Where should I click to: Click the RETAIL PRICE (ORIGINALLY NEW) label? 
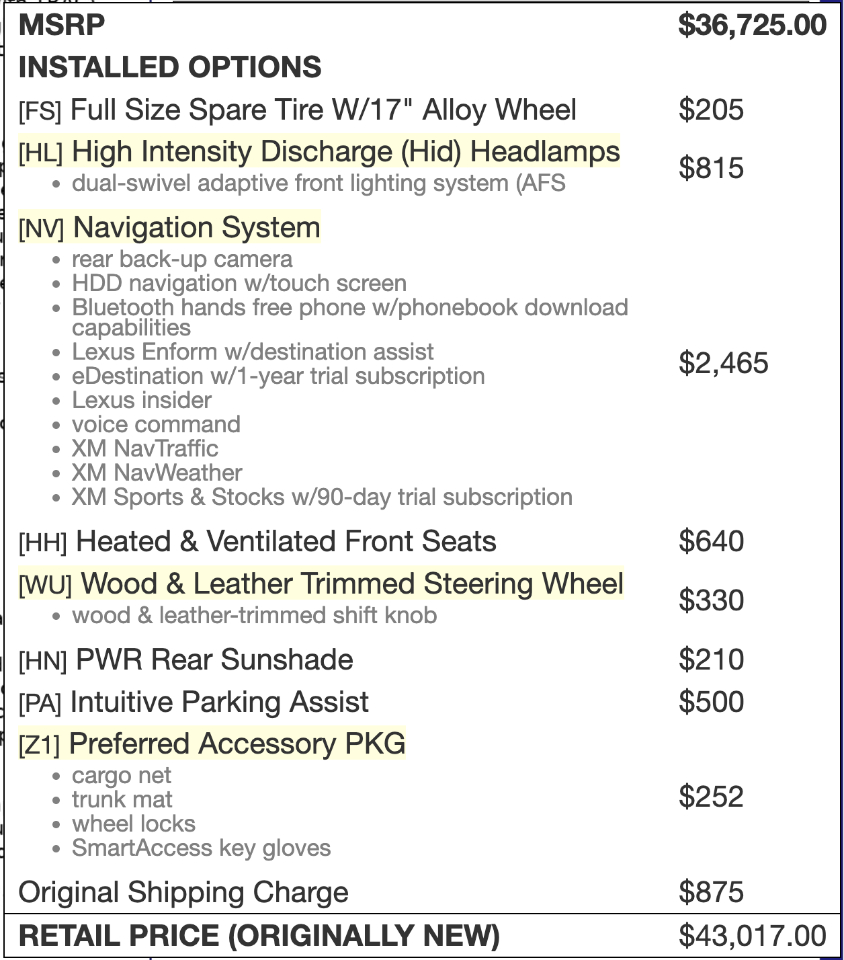pos(259,936)
